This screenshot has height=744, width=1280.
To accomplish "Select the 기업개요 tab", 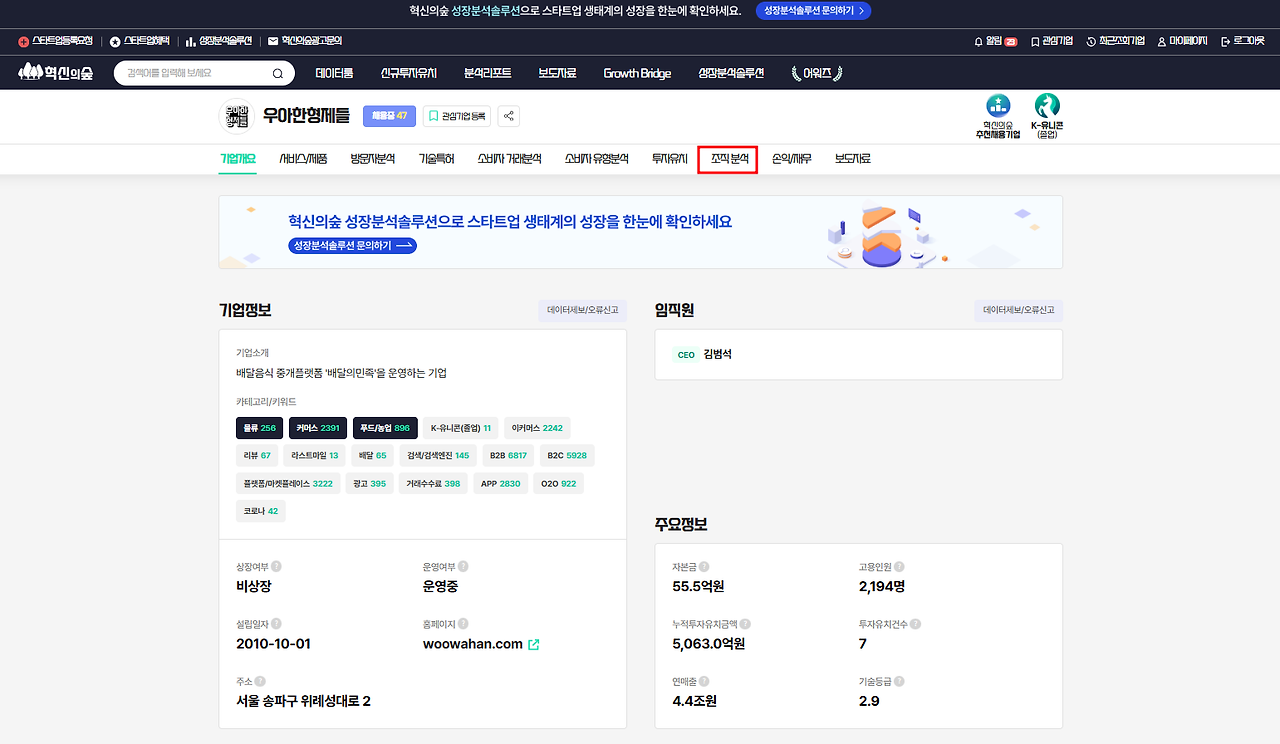I will point(238,158).
